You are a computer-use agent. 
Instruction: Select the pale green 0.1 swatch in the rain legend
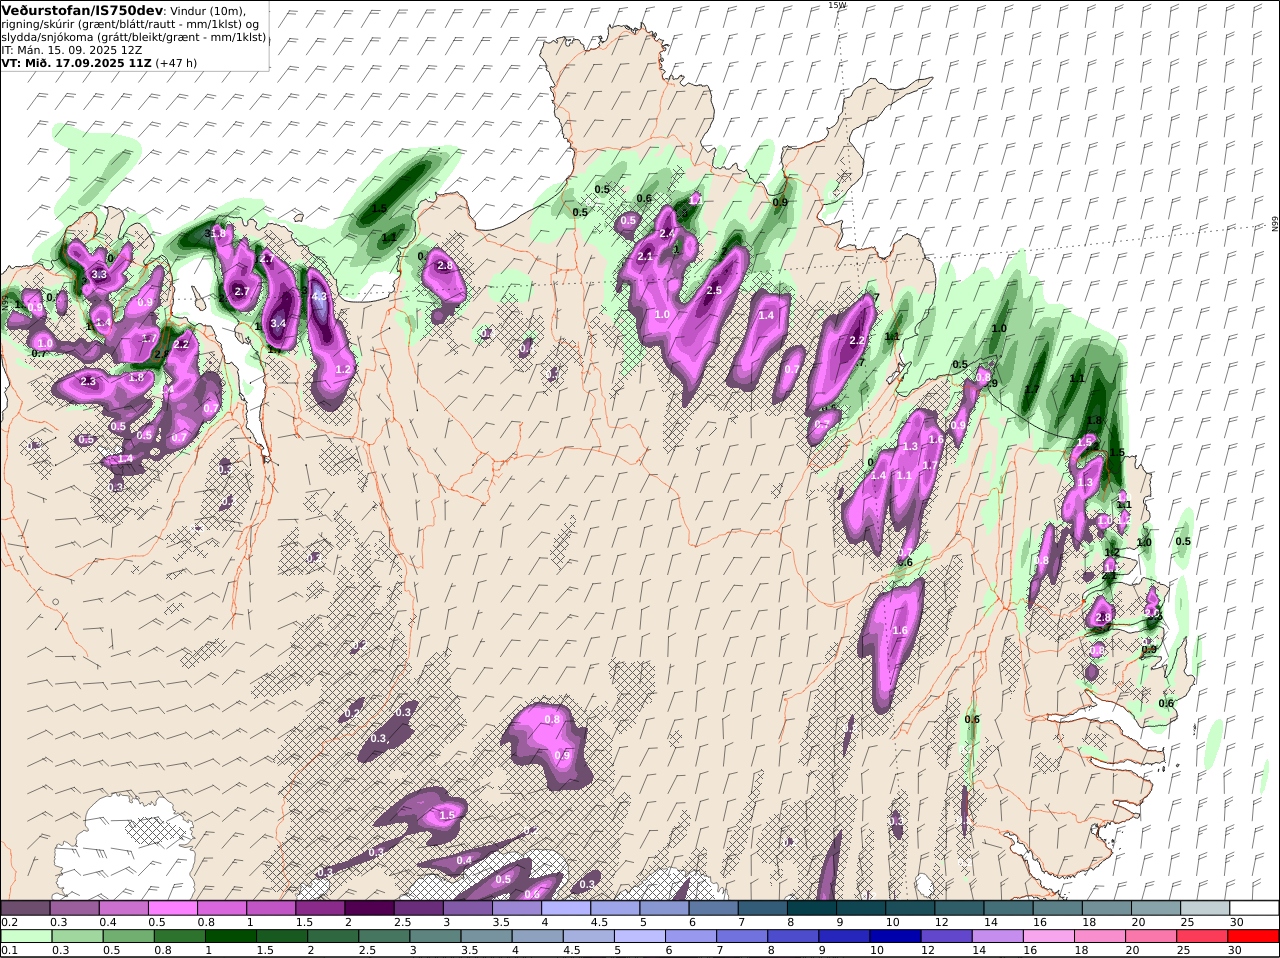tap(27, 936)
